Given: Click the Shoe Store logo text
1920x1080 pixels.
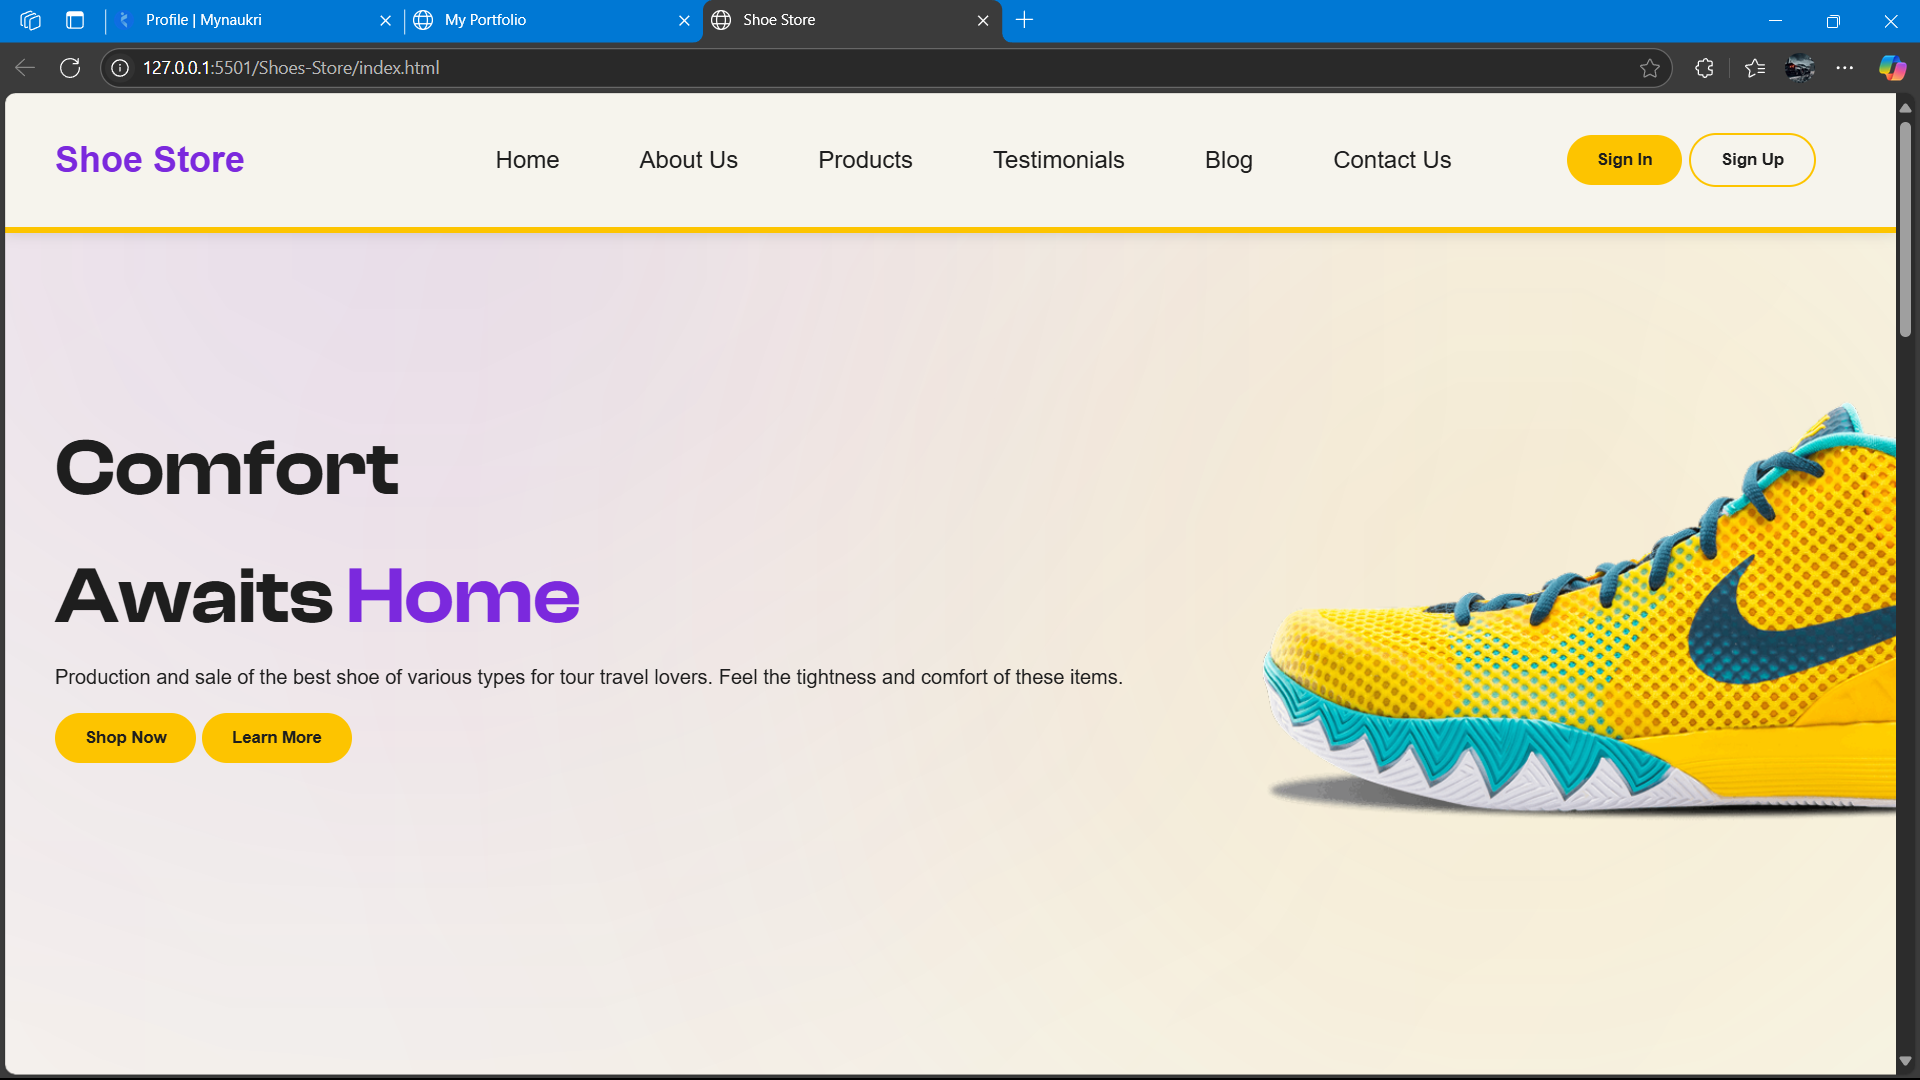Looking at the screenshot, I should 150,160.
